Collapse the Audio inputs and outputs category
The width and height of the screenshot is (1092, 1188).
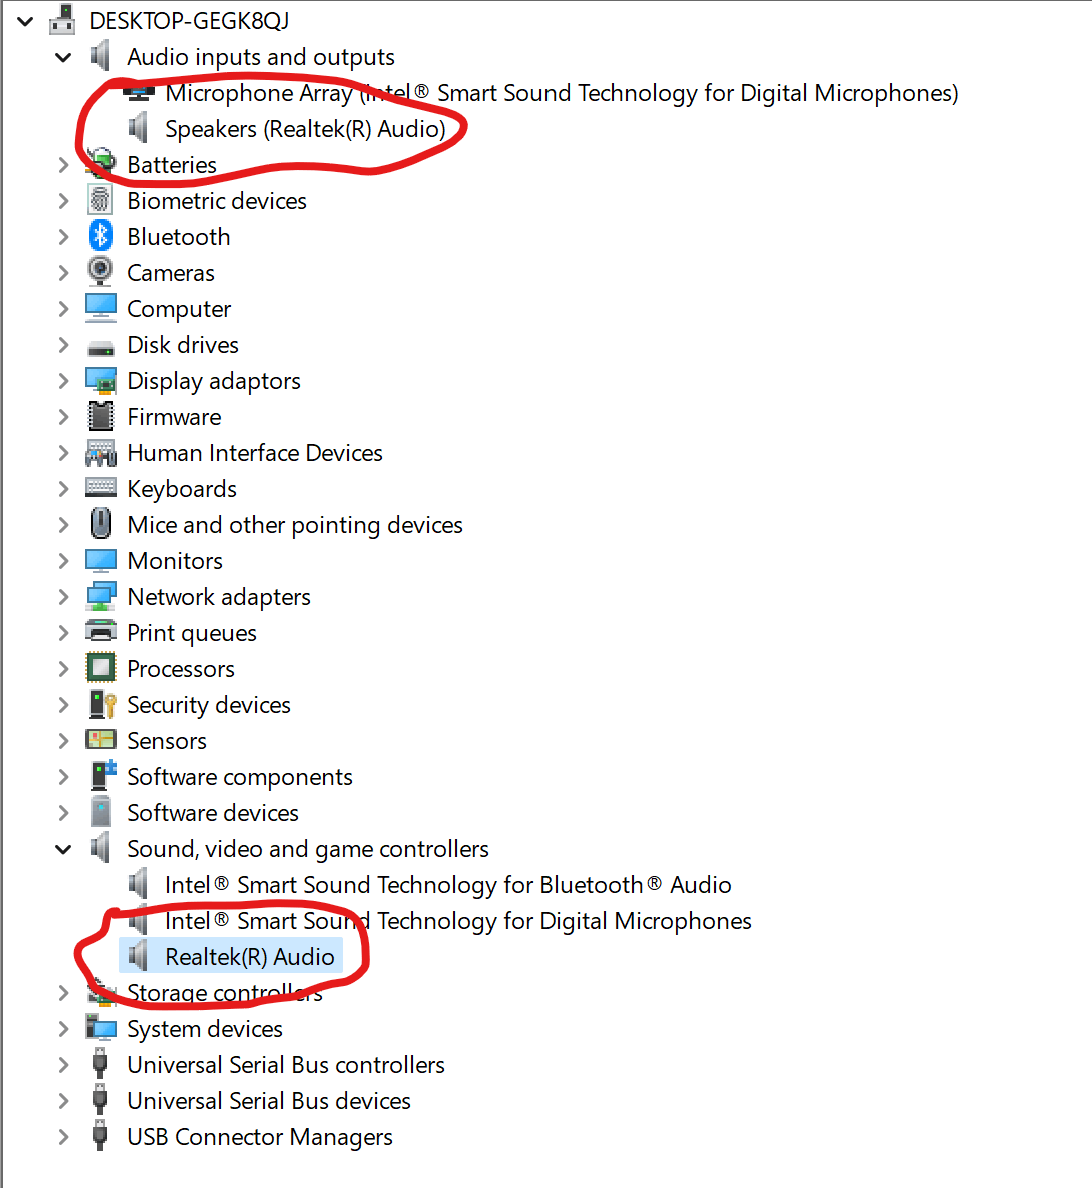pyautogui.click(x=62, y=57)
